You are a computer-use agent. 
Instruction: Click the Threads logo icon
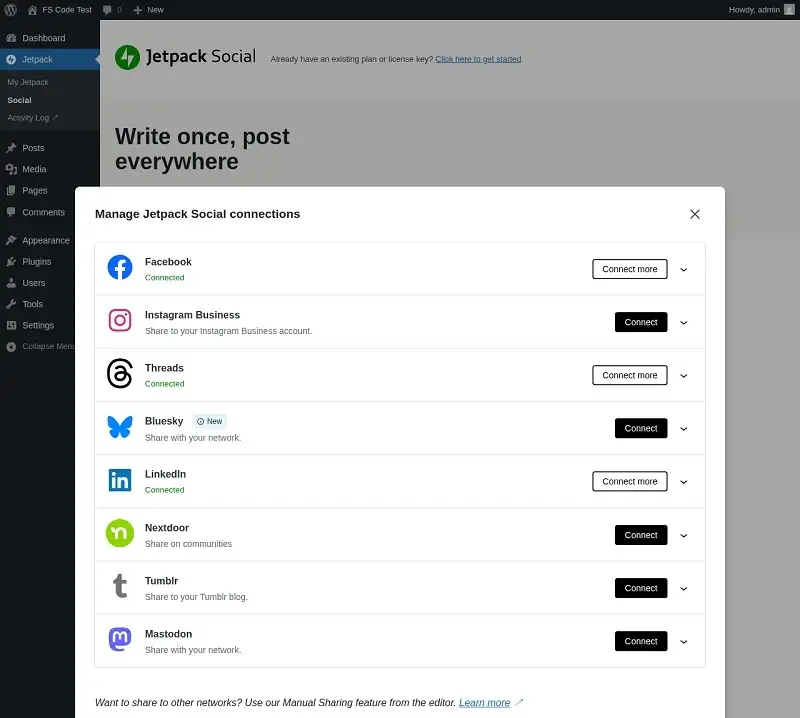tap(120, 374)
